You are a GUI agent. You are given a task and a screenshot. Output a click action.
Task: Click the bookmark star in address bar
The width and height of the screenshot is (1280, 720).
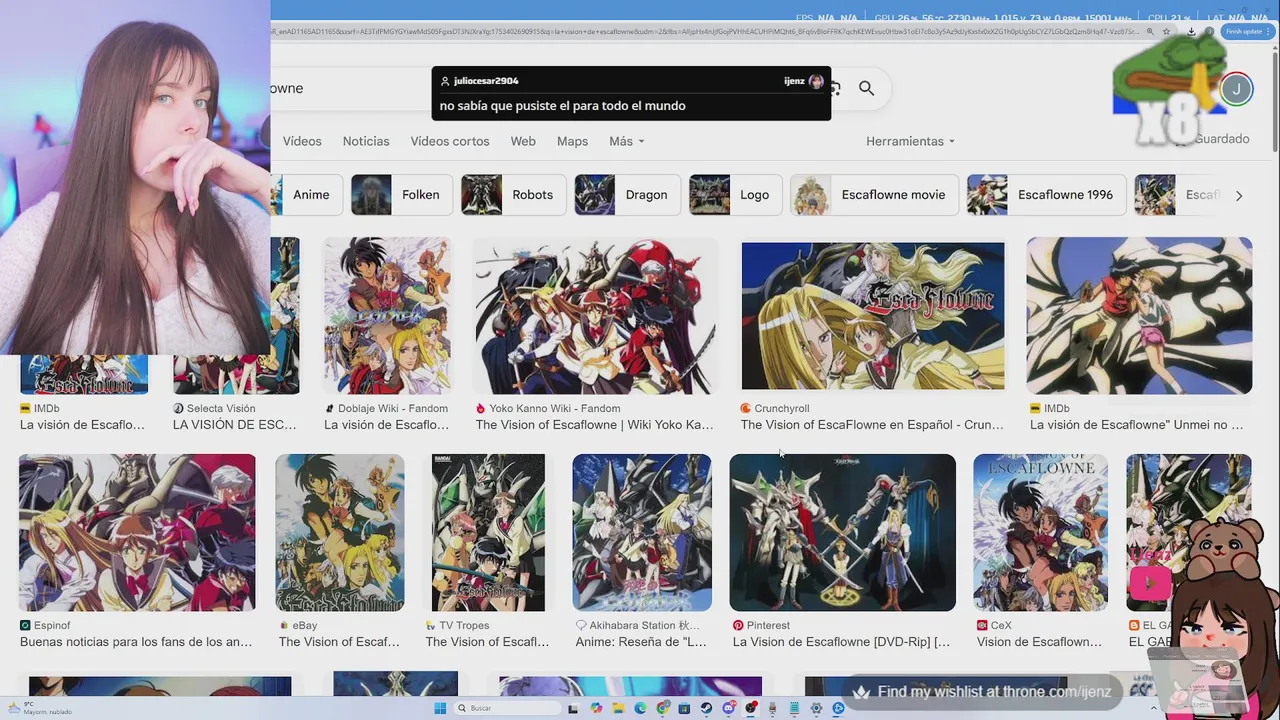1166,31
